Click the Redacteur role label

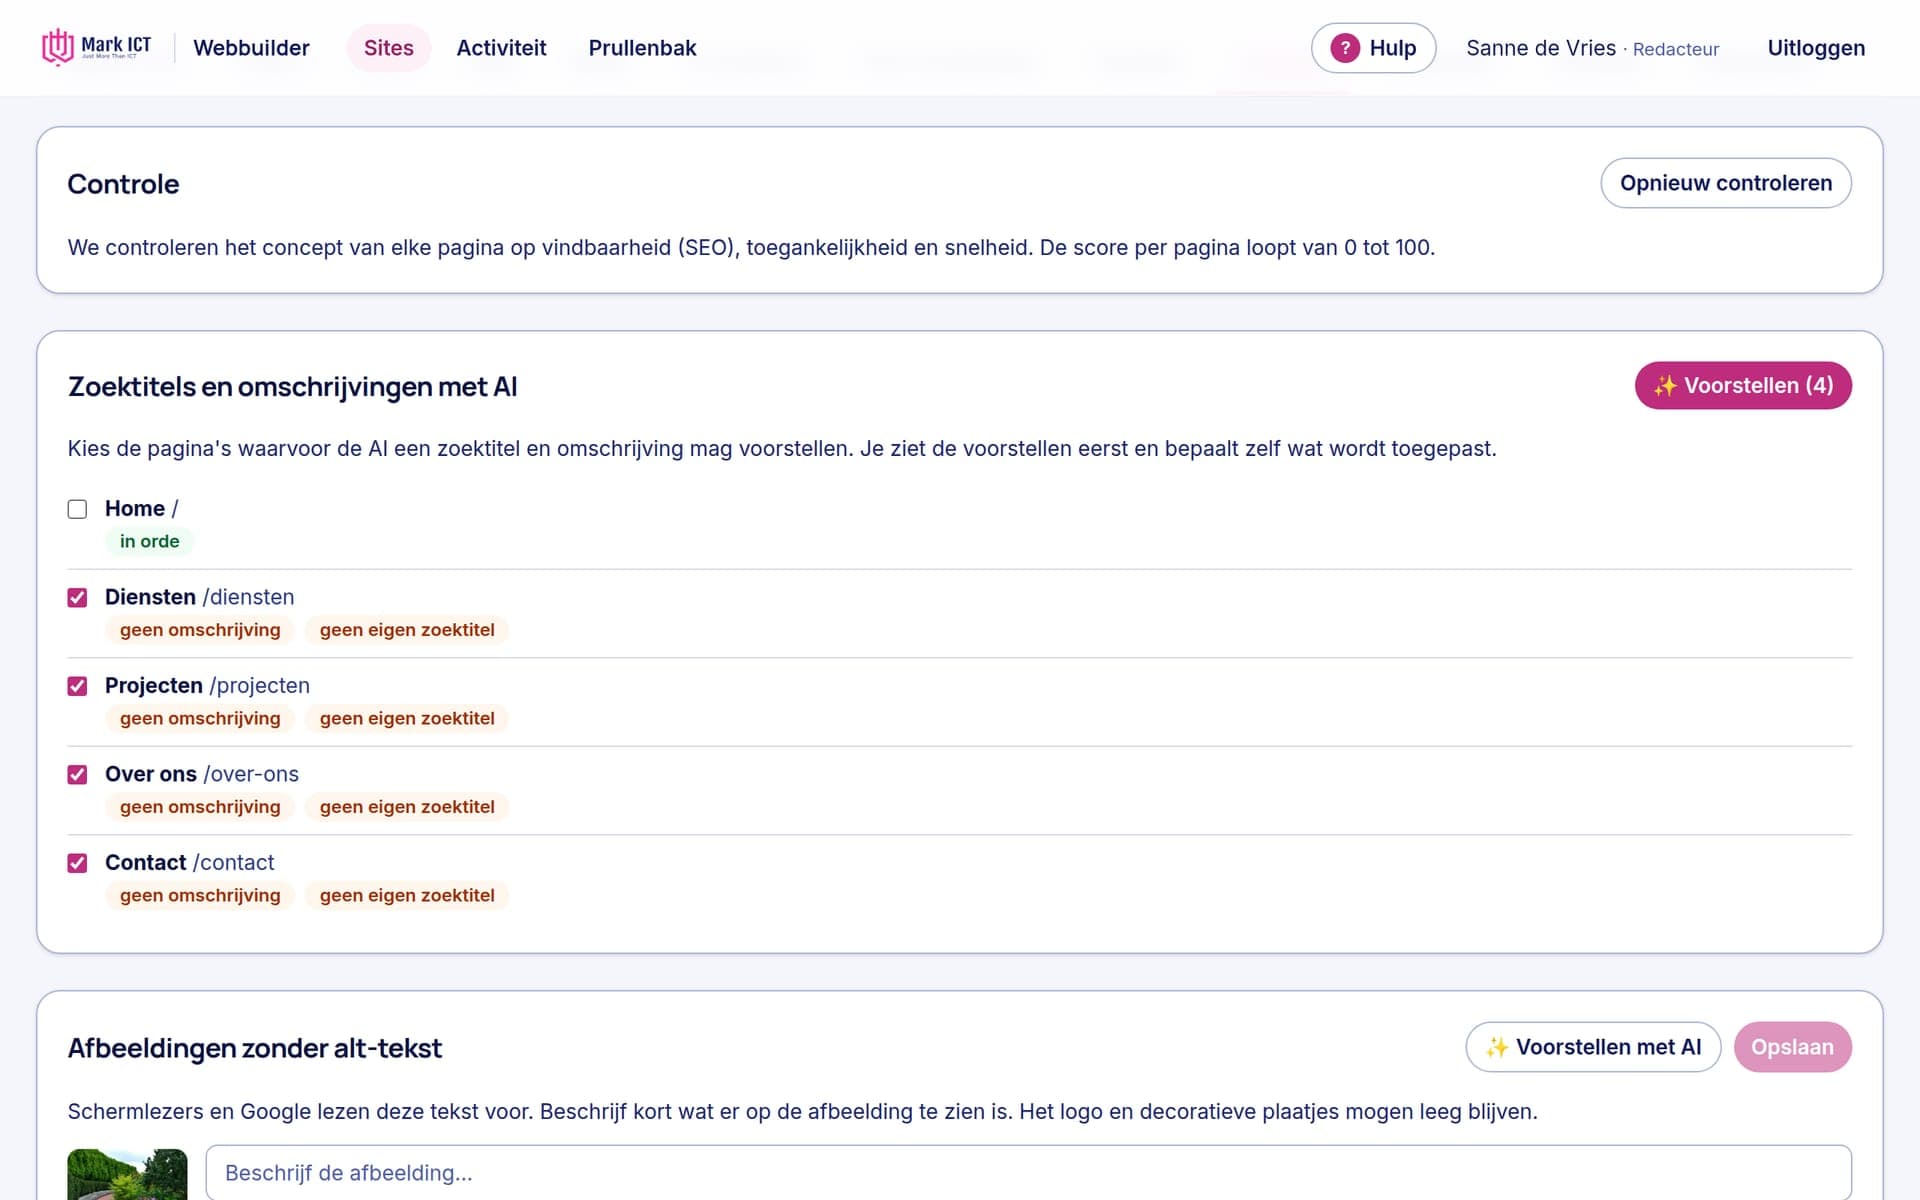pos(1676,49)
